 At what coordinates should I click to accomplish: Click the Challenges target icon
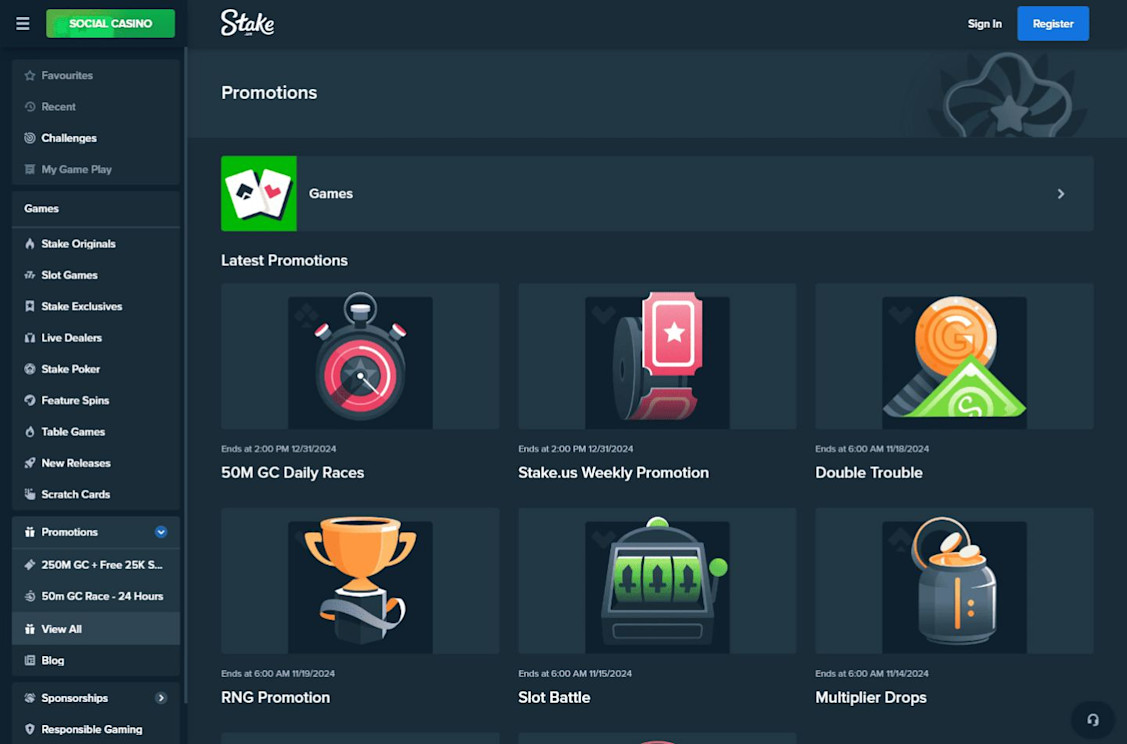29,138
